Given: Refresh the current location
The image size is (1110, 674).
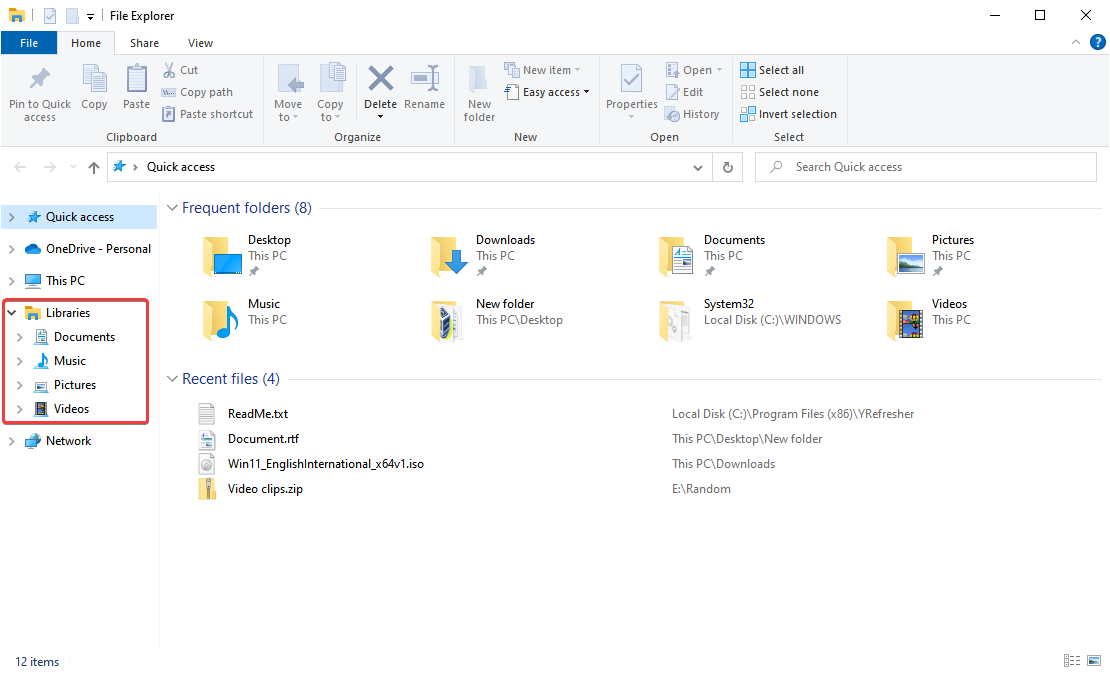Looking at the screenshot, I should click(x=728, y=167).
